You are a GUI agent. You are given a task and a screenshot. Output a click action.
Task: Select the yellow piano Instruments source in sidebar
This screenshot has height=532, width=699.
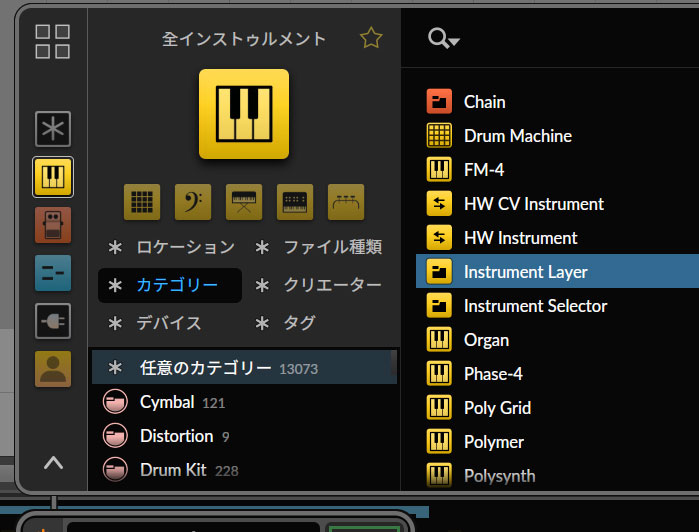[x=53, y=177]
